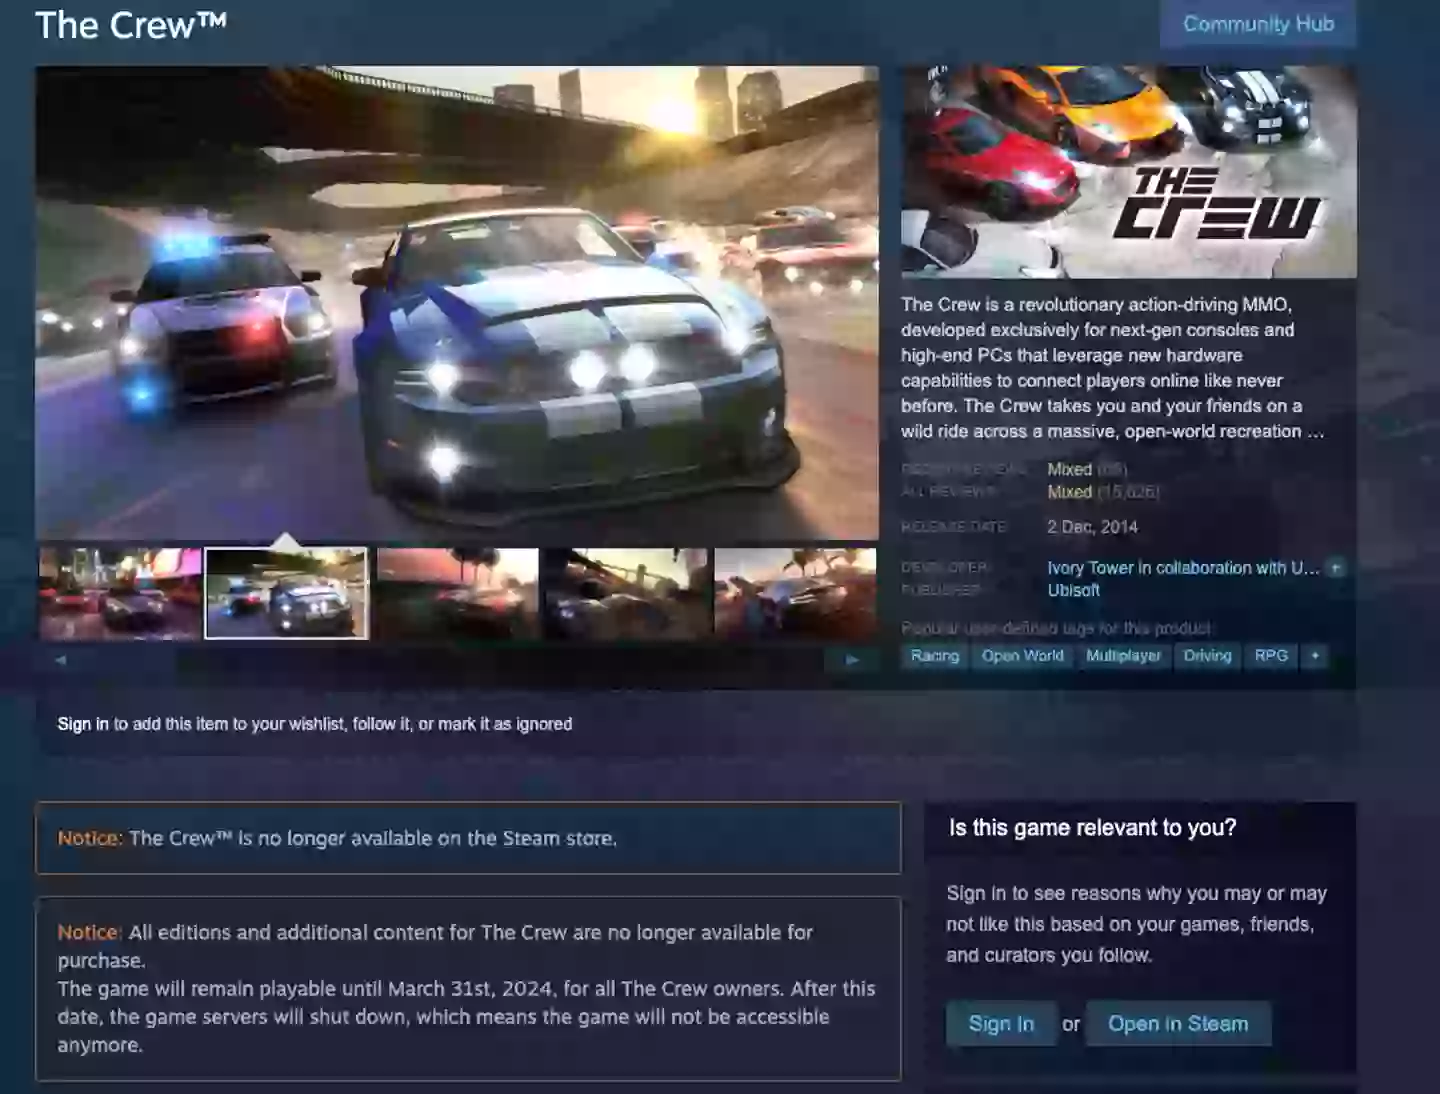Open the Community Hub
Image resolution: width=1440 pixels, height=1094 pixels.
click(1257, 24)
